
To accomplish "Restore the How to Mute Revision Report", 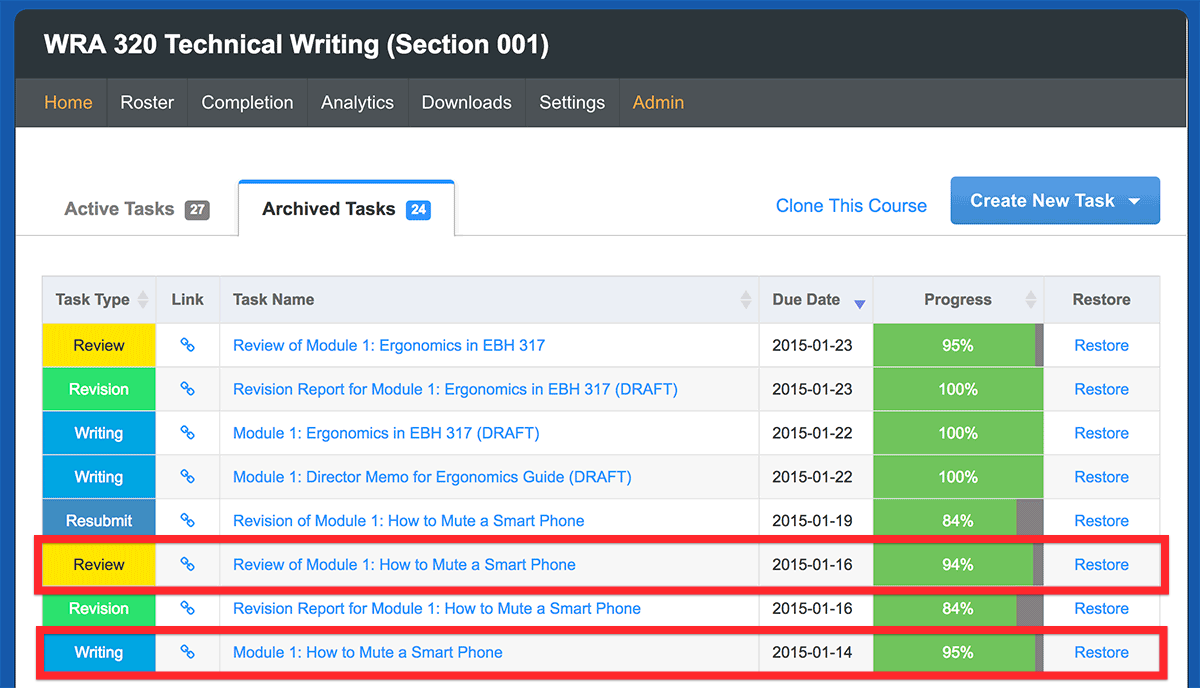I will (x=1101, y=609).
